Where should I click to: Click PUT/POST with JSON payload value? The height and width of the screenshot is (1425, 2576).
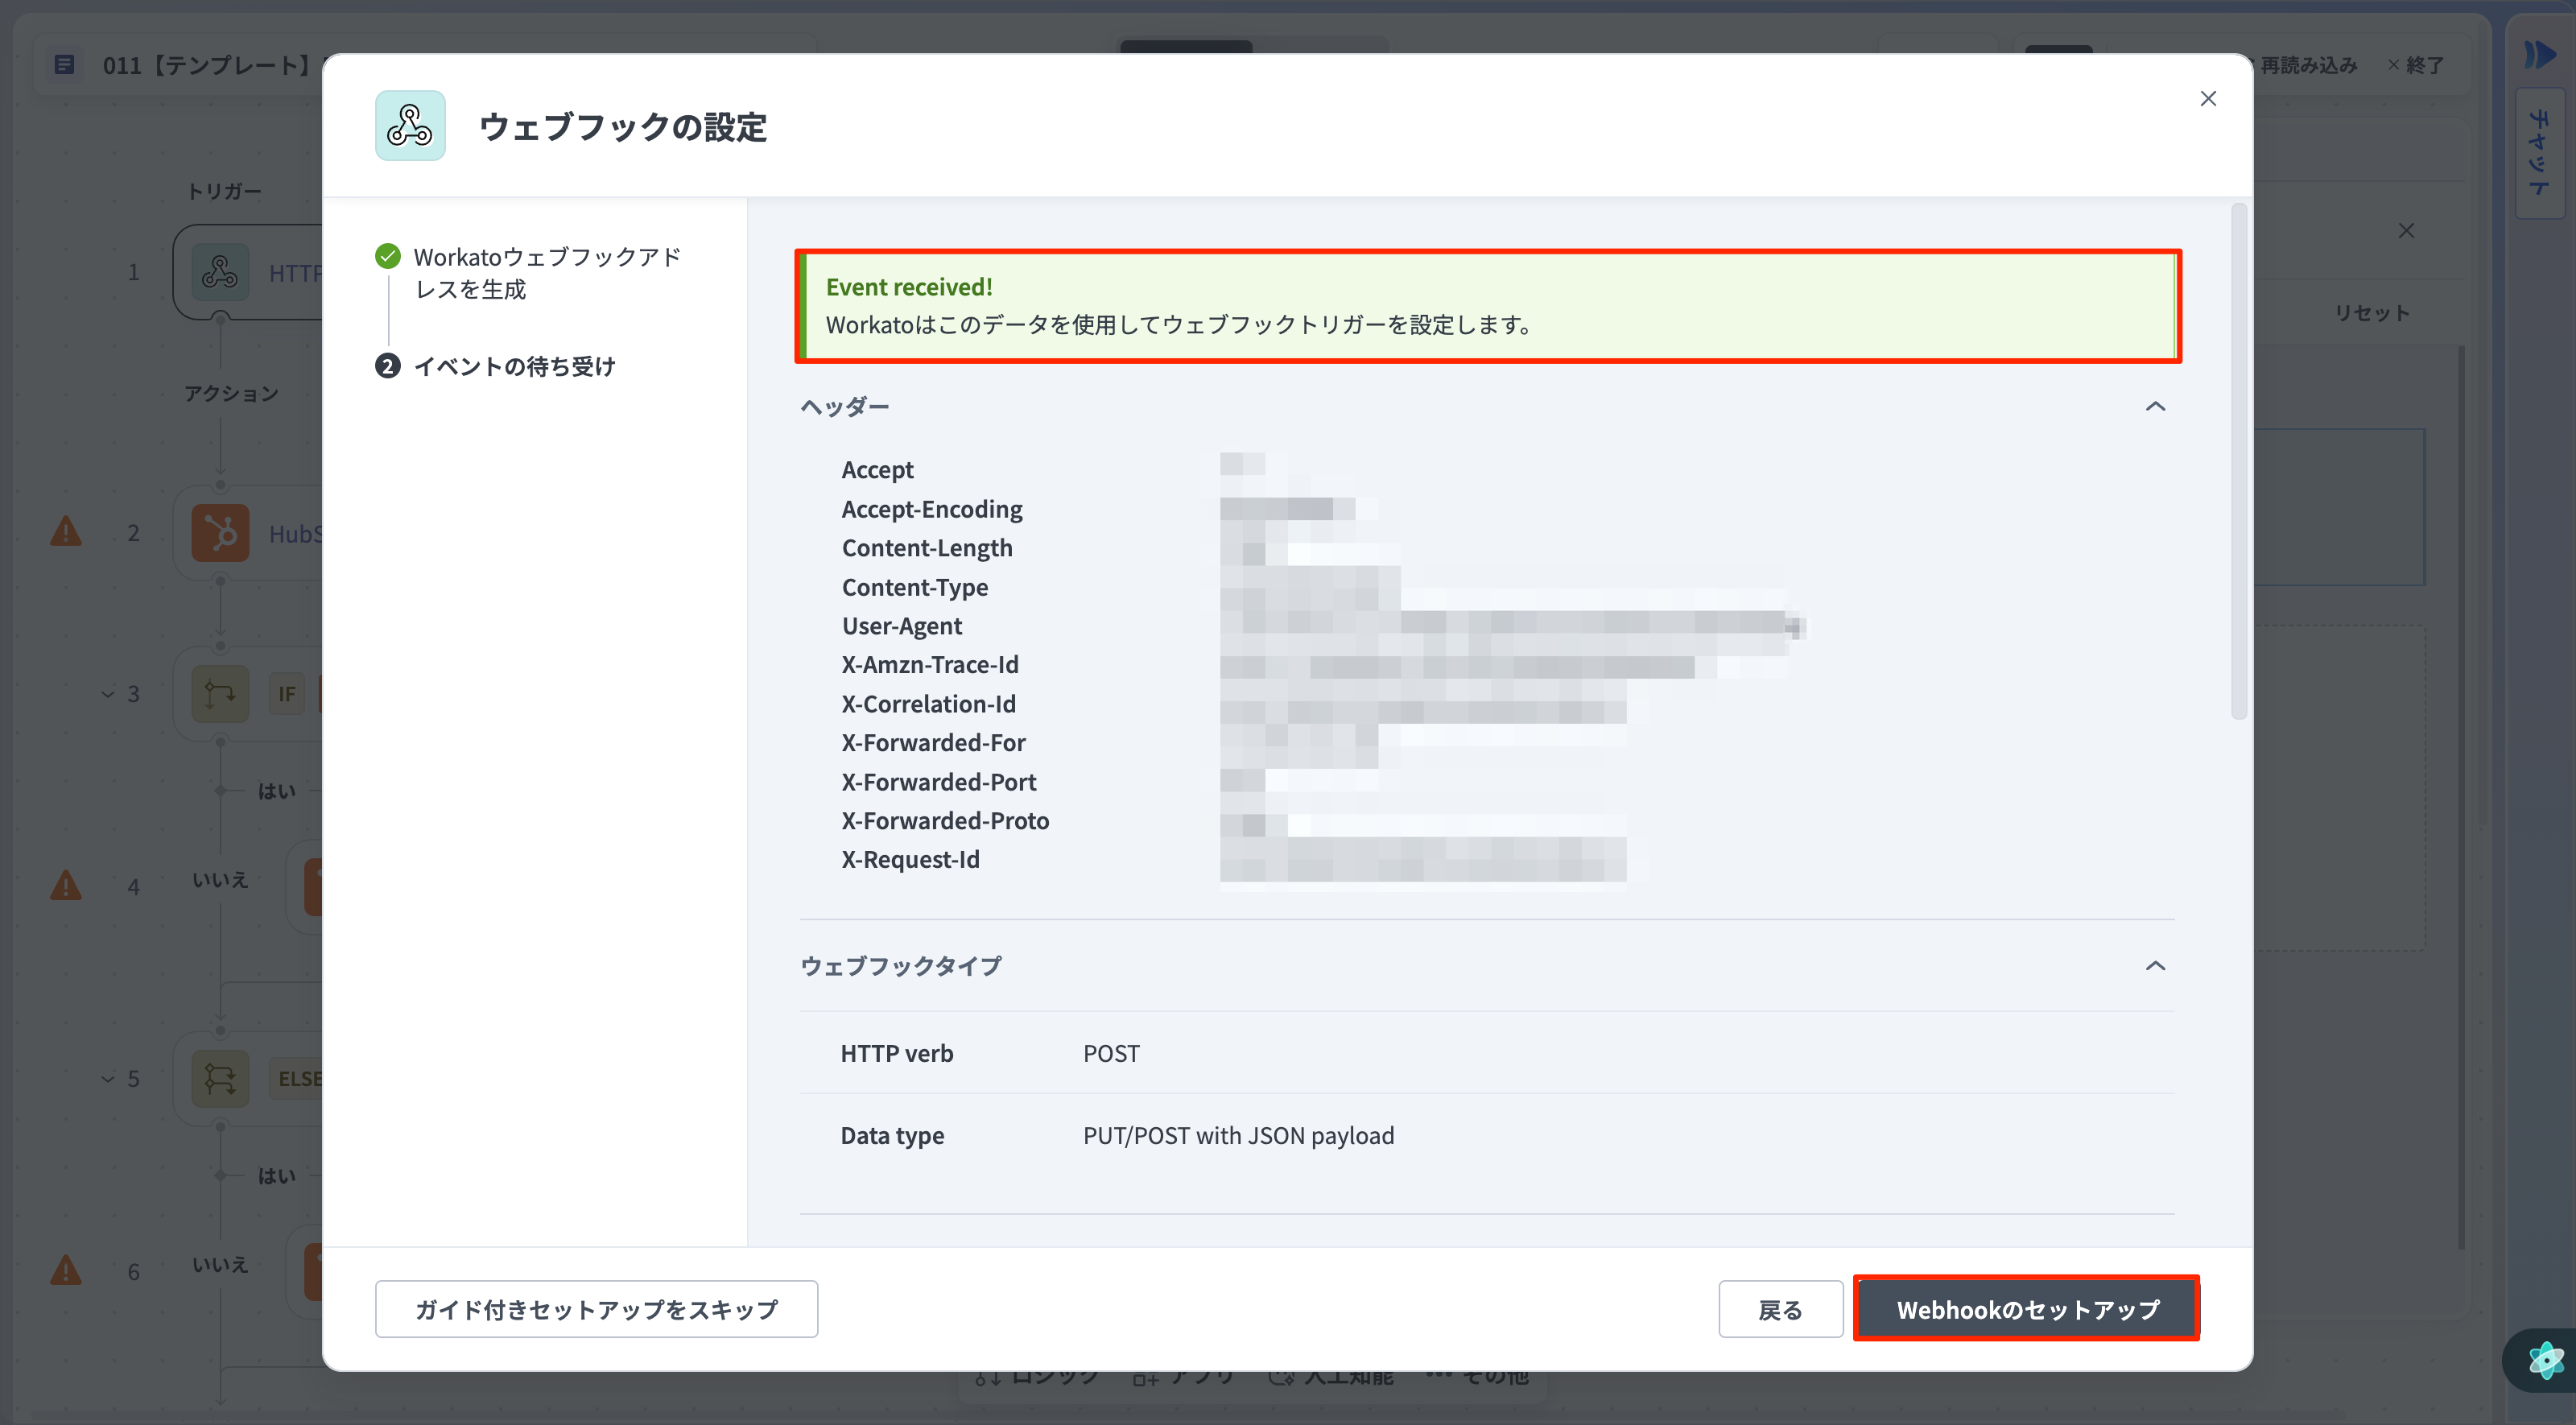[1238, 1135]
